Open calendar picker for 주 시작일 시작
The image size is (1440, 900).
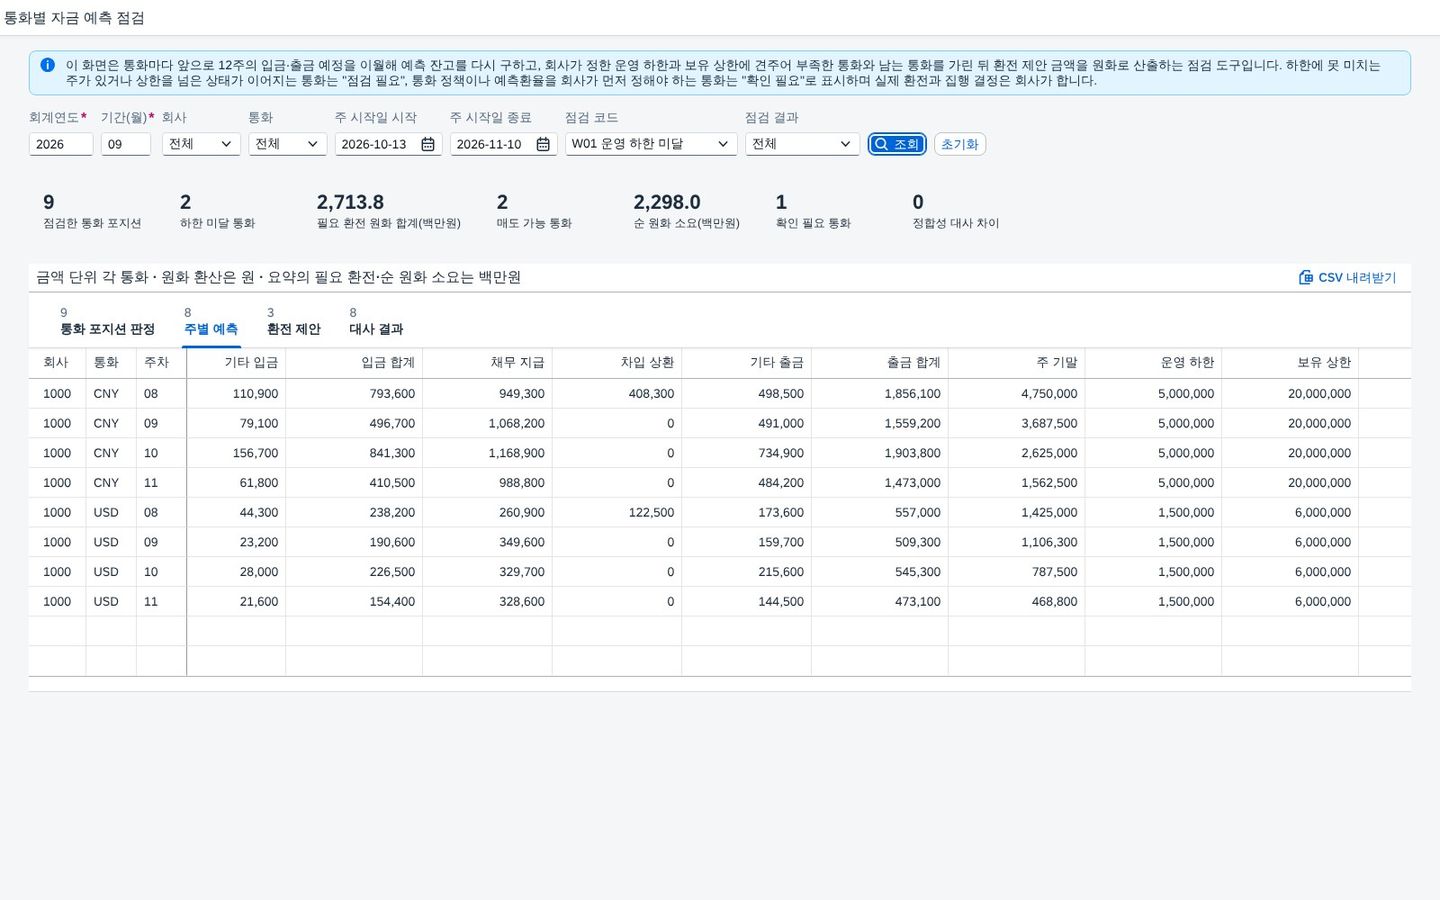coord(428,144)
